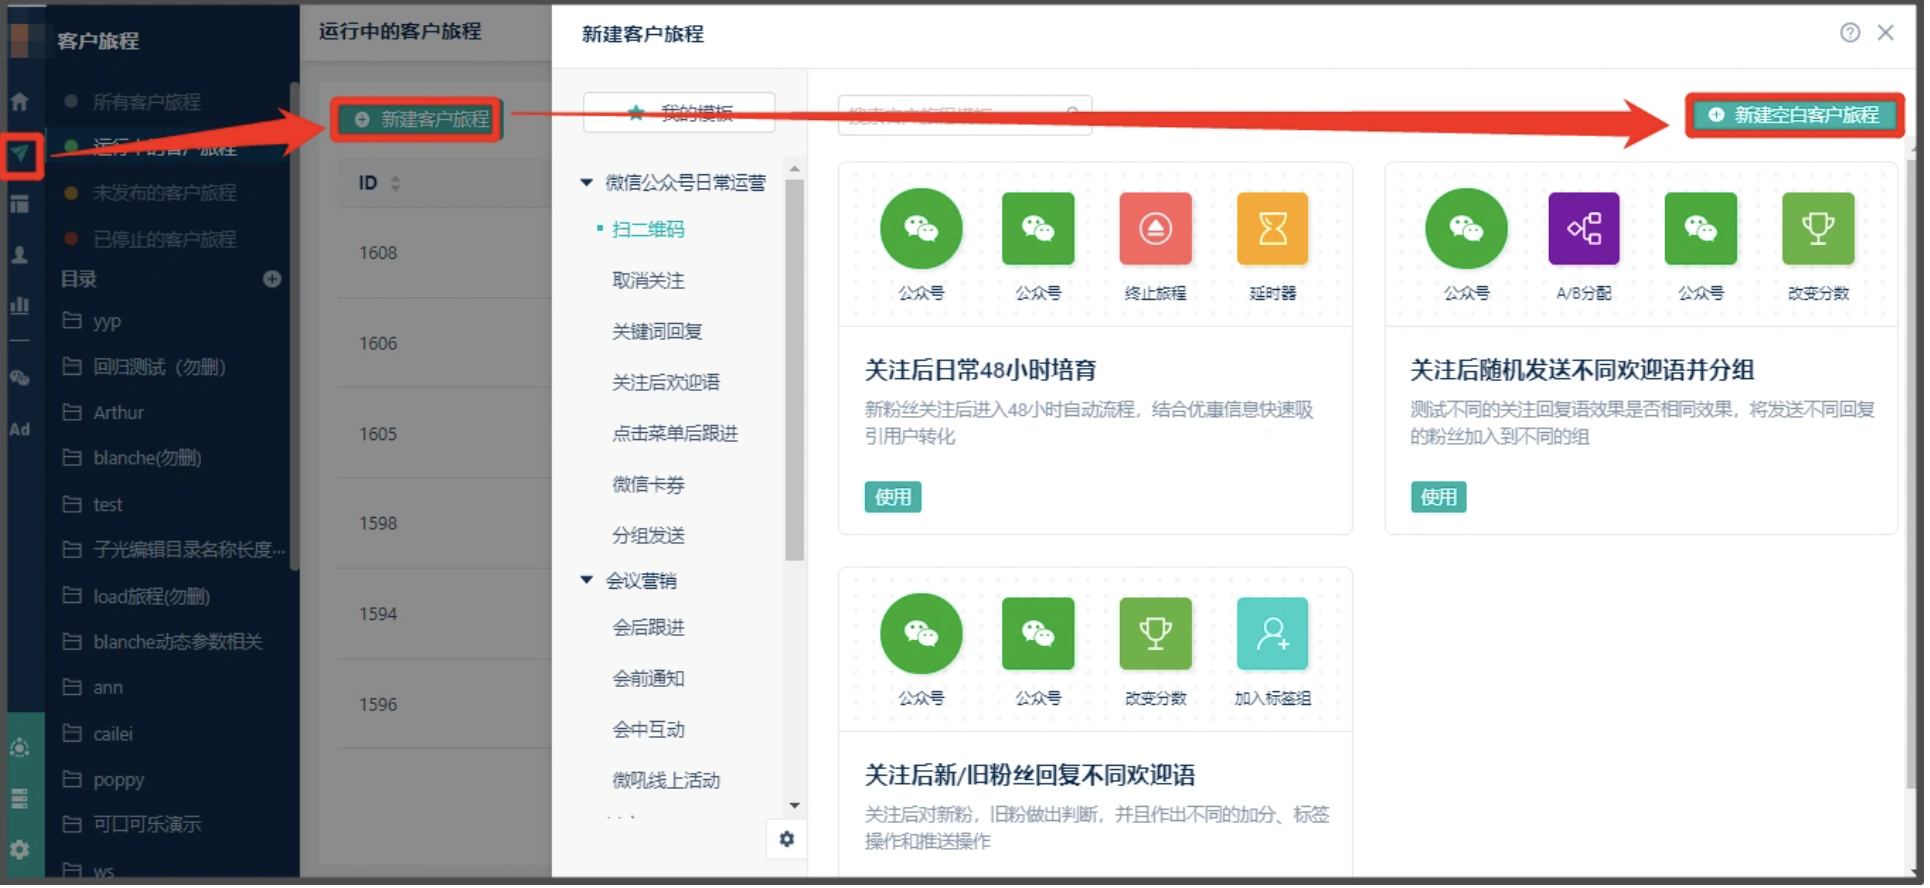The image size is (1930, 888).
Task: Click the contacts person icon in sidebar
Action: click(x=20, y=256)
